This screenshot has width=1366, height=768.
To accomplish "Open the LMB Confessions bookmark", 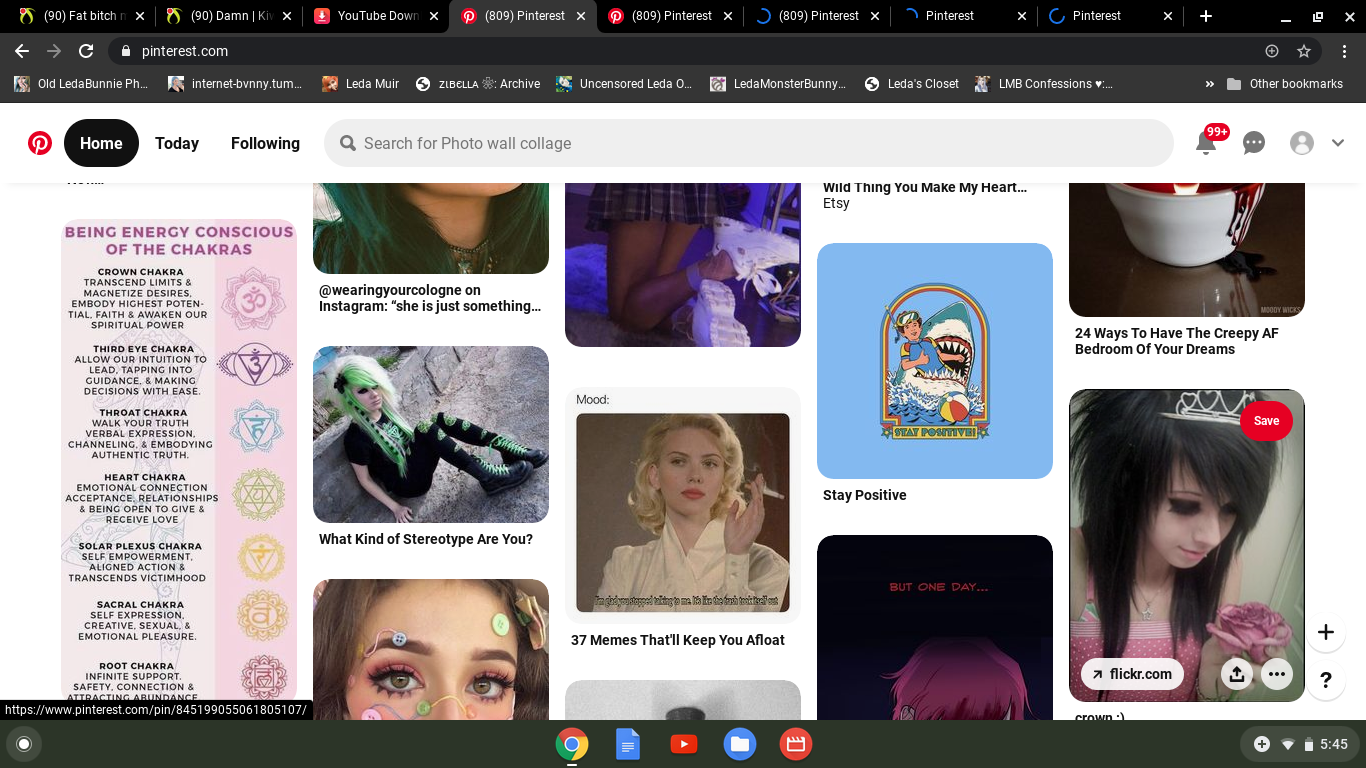I will [1045, 84].
